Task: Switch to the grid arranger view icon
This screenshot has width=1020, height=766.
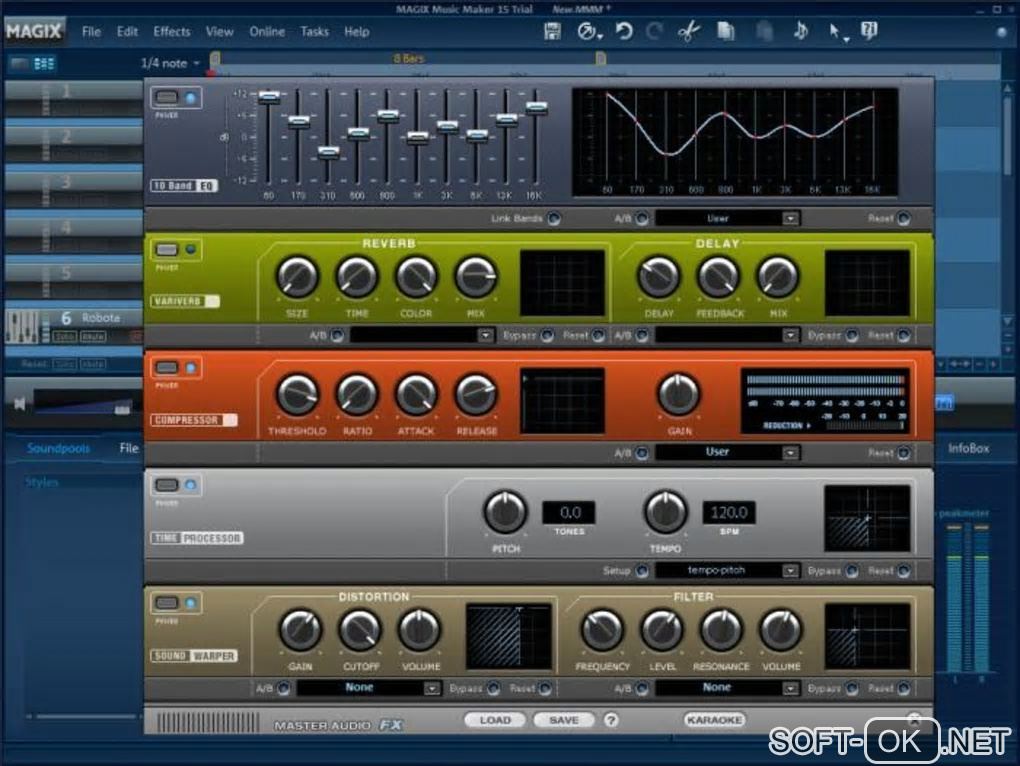Action: [x=44, y=63]
